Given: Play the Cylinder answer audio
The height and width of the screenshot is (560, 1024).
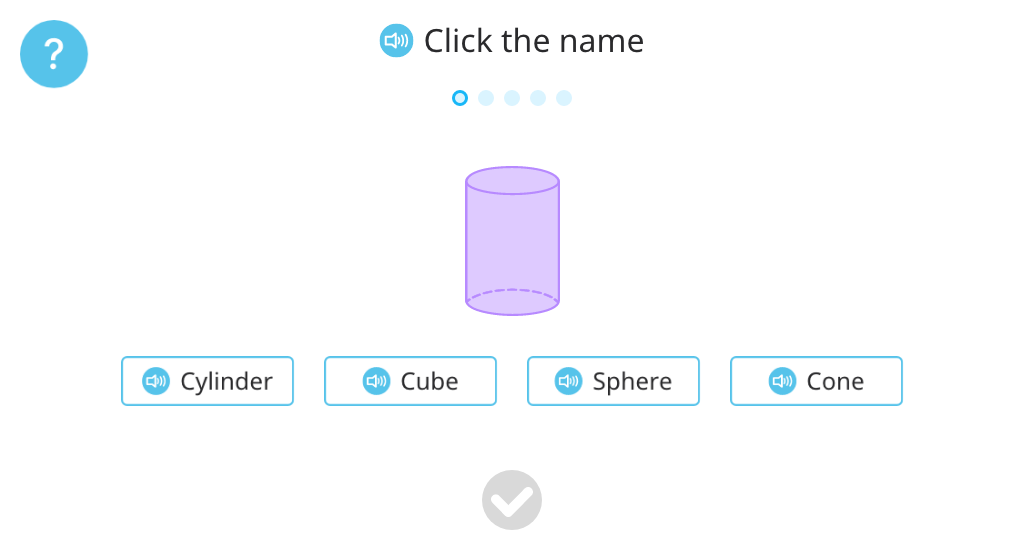Looking at the screenshot, I should coord(156,381).
